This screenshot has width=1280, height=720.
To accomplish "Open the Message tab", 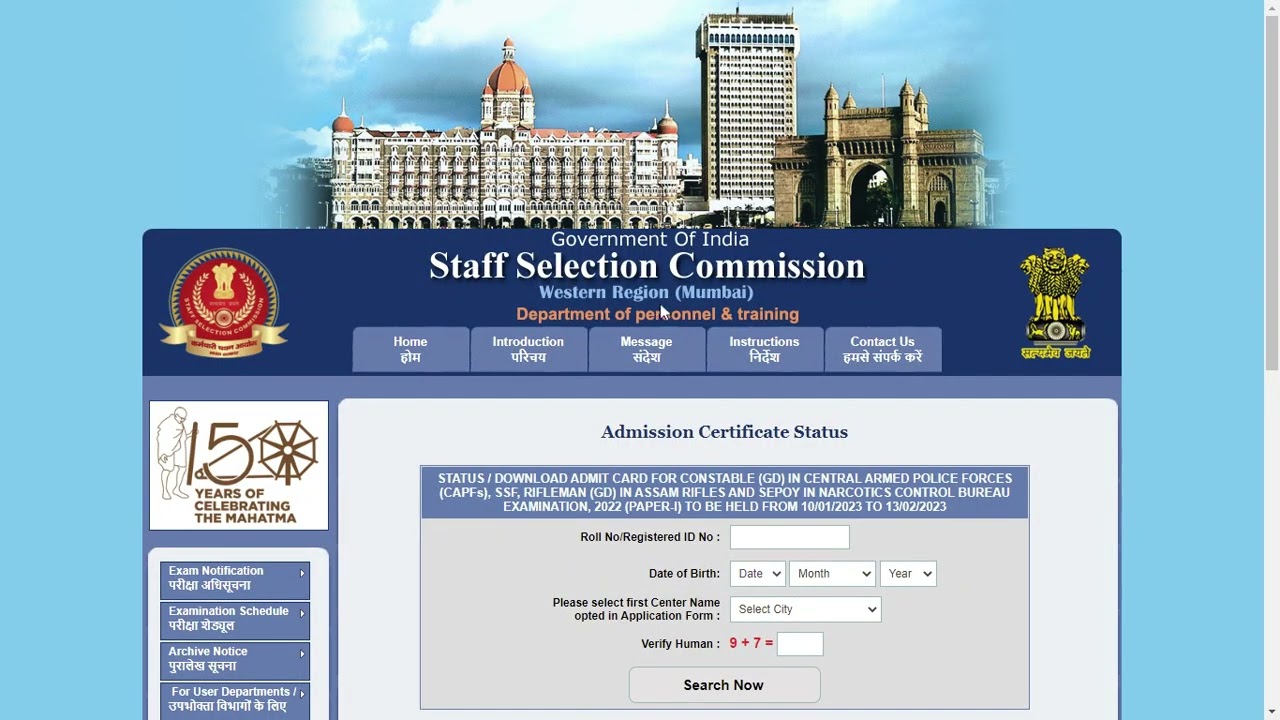I will click(646, 349).
